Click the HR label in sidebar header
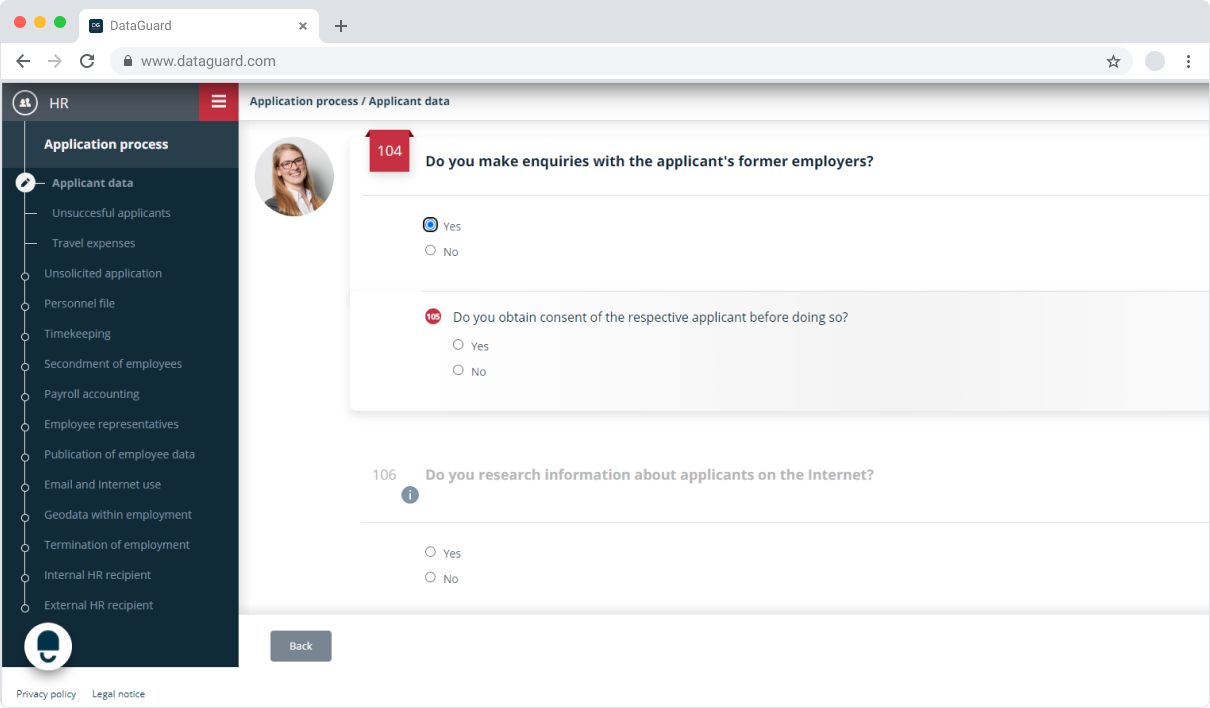 [58, 103]
